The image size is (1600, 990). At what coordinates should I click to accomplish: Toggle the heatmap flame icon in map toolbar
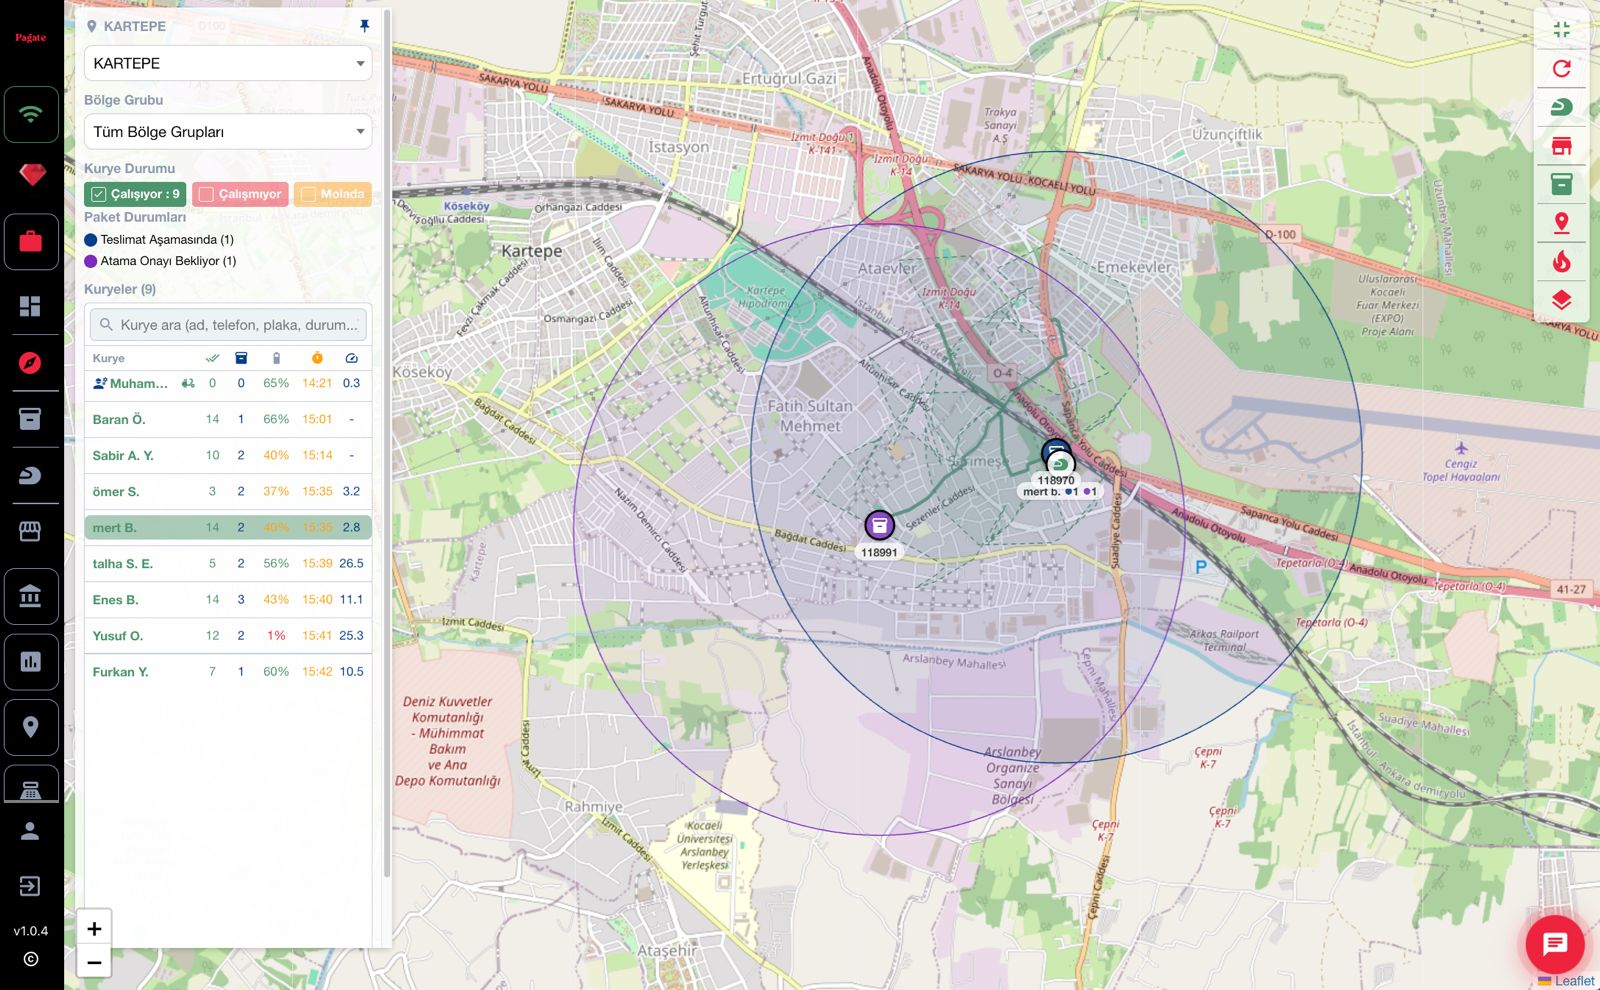point(1561,262)
